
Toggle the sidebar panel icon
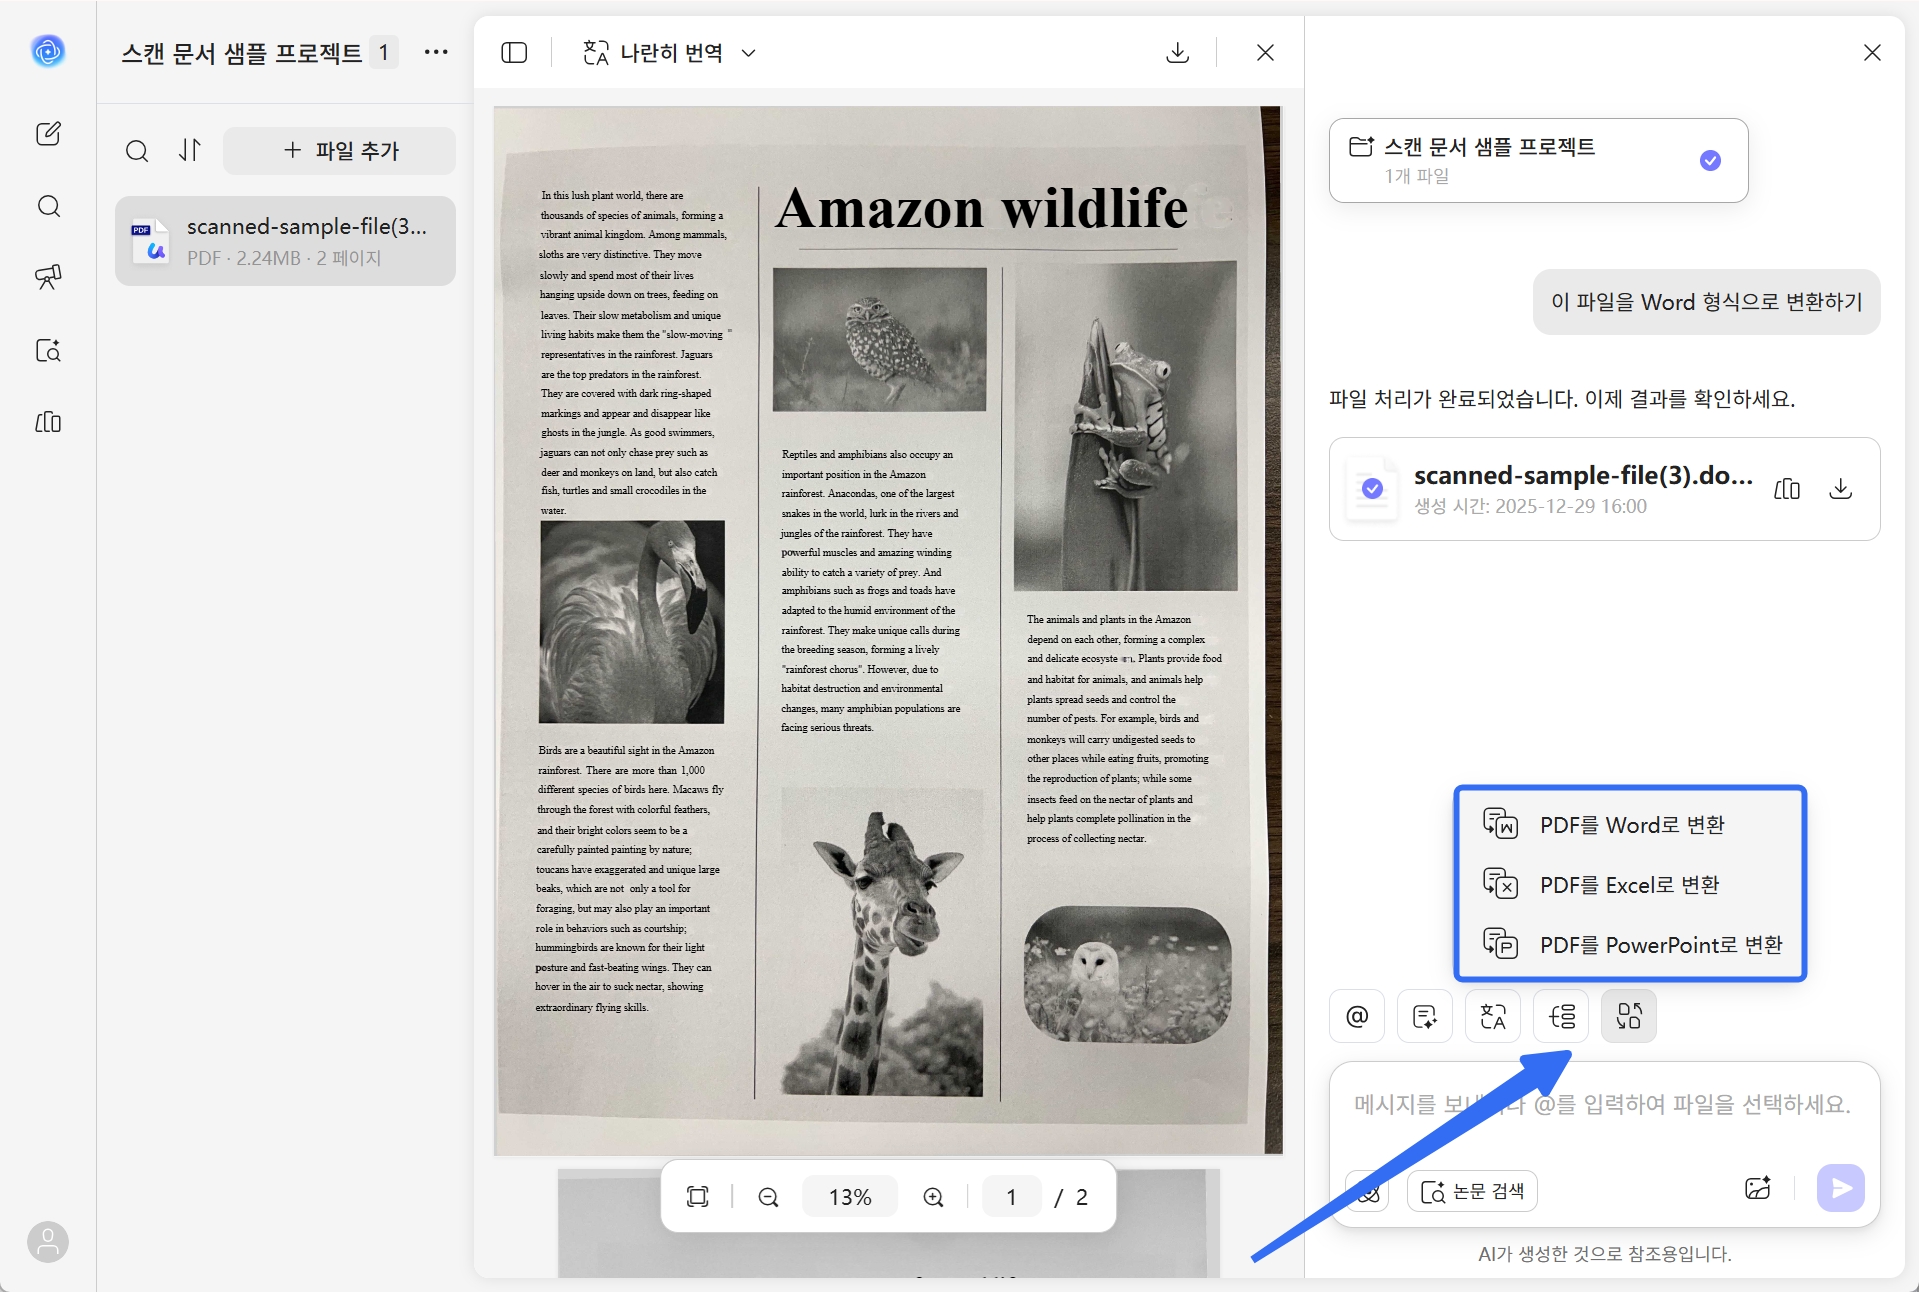[514, 53]
